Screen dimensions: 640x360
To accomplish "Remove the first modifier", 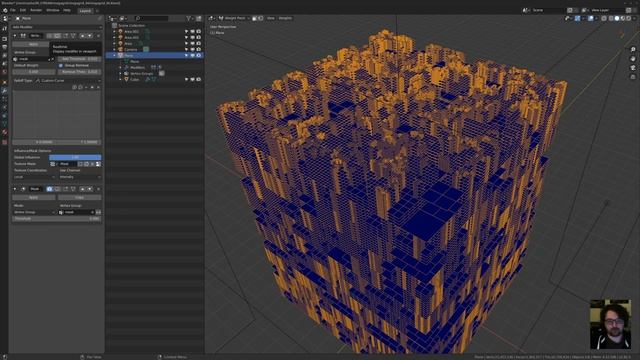I will click(98, 36).
